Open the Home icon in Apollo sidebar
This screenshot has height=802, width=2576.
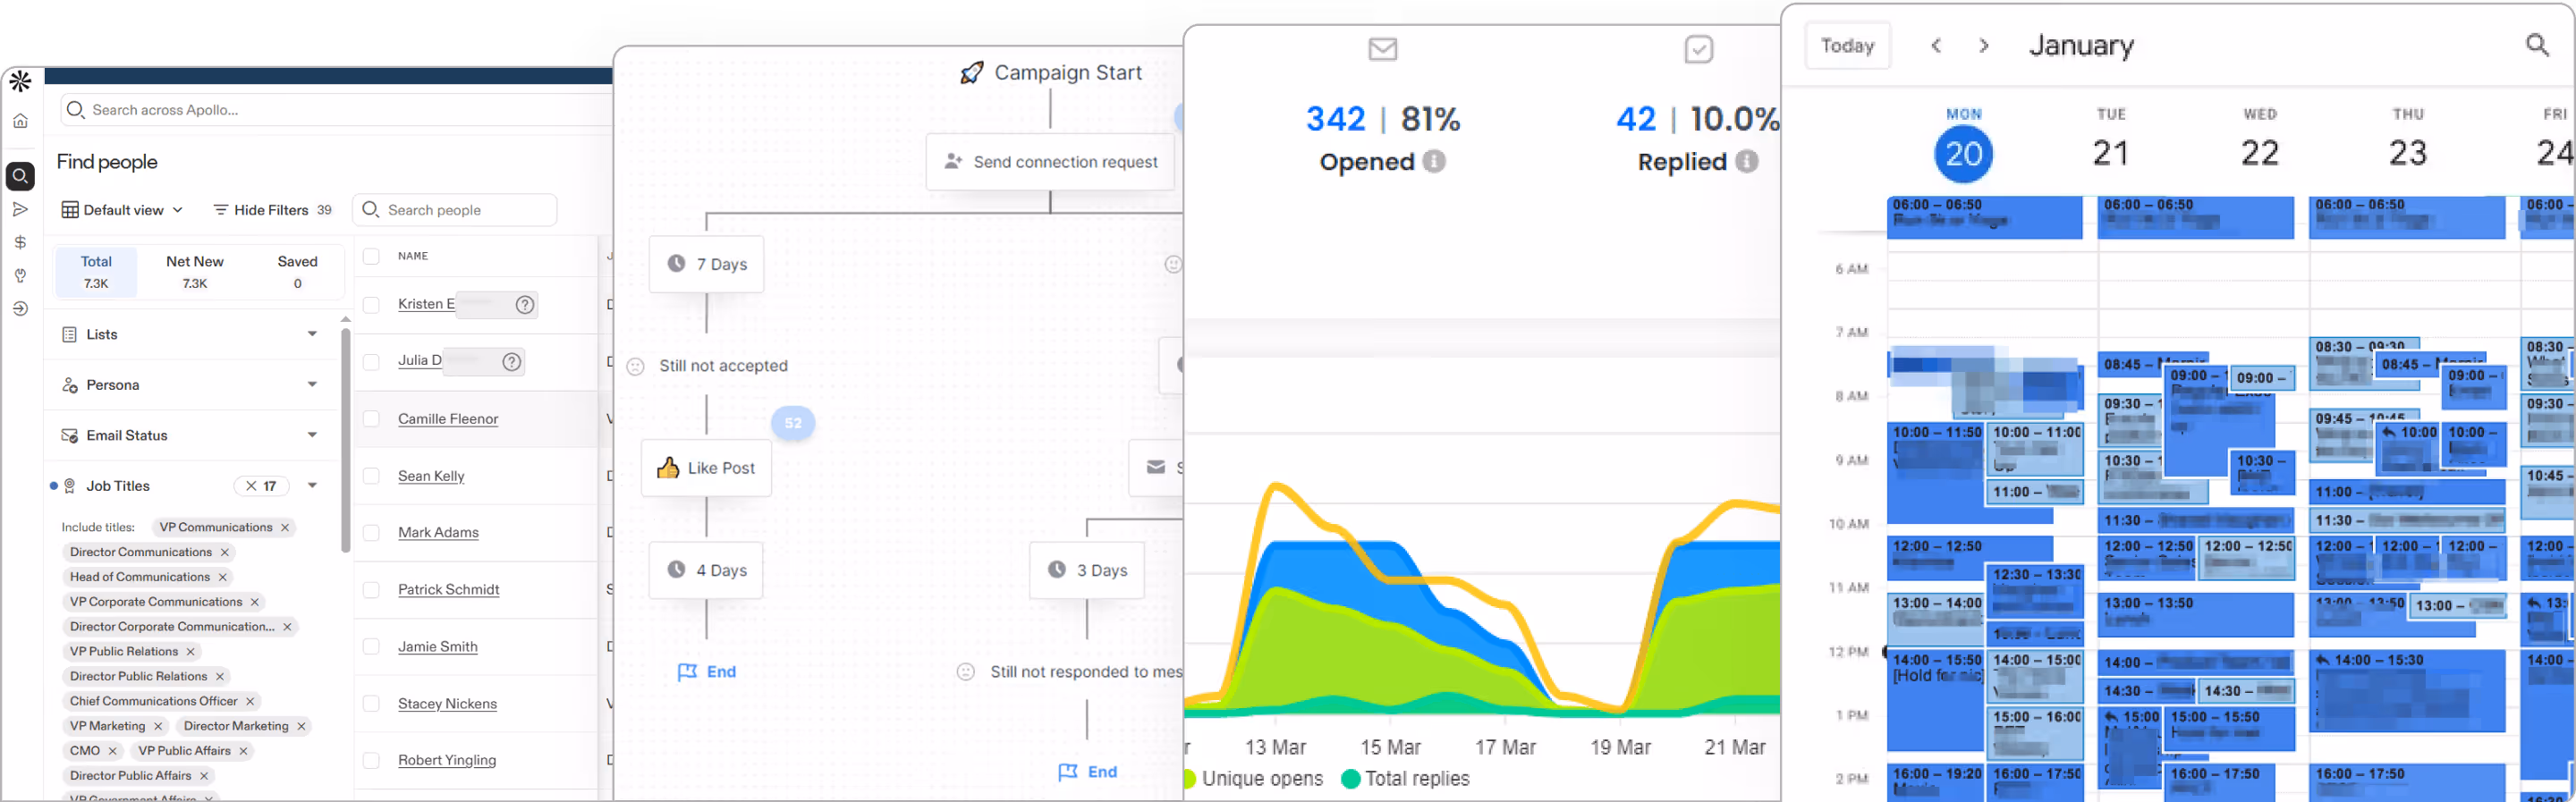[x=20, y=121]
